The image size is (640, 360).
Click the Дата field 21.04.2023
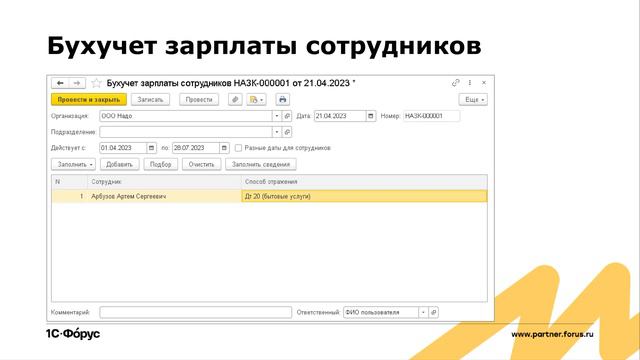[340, 116]
